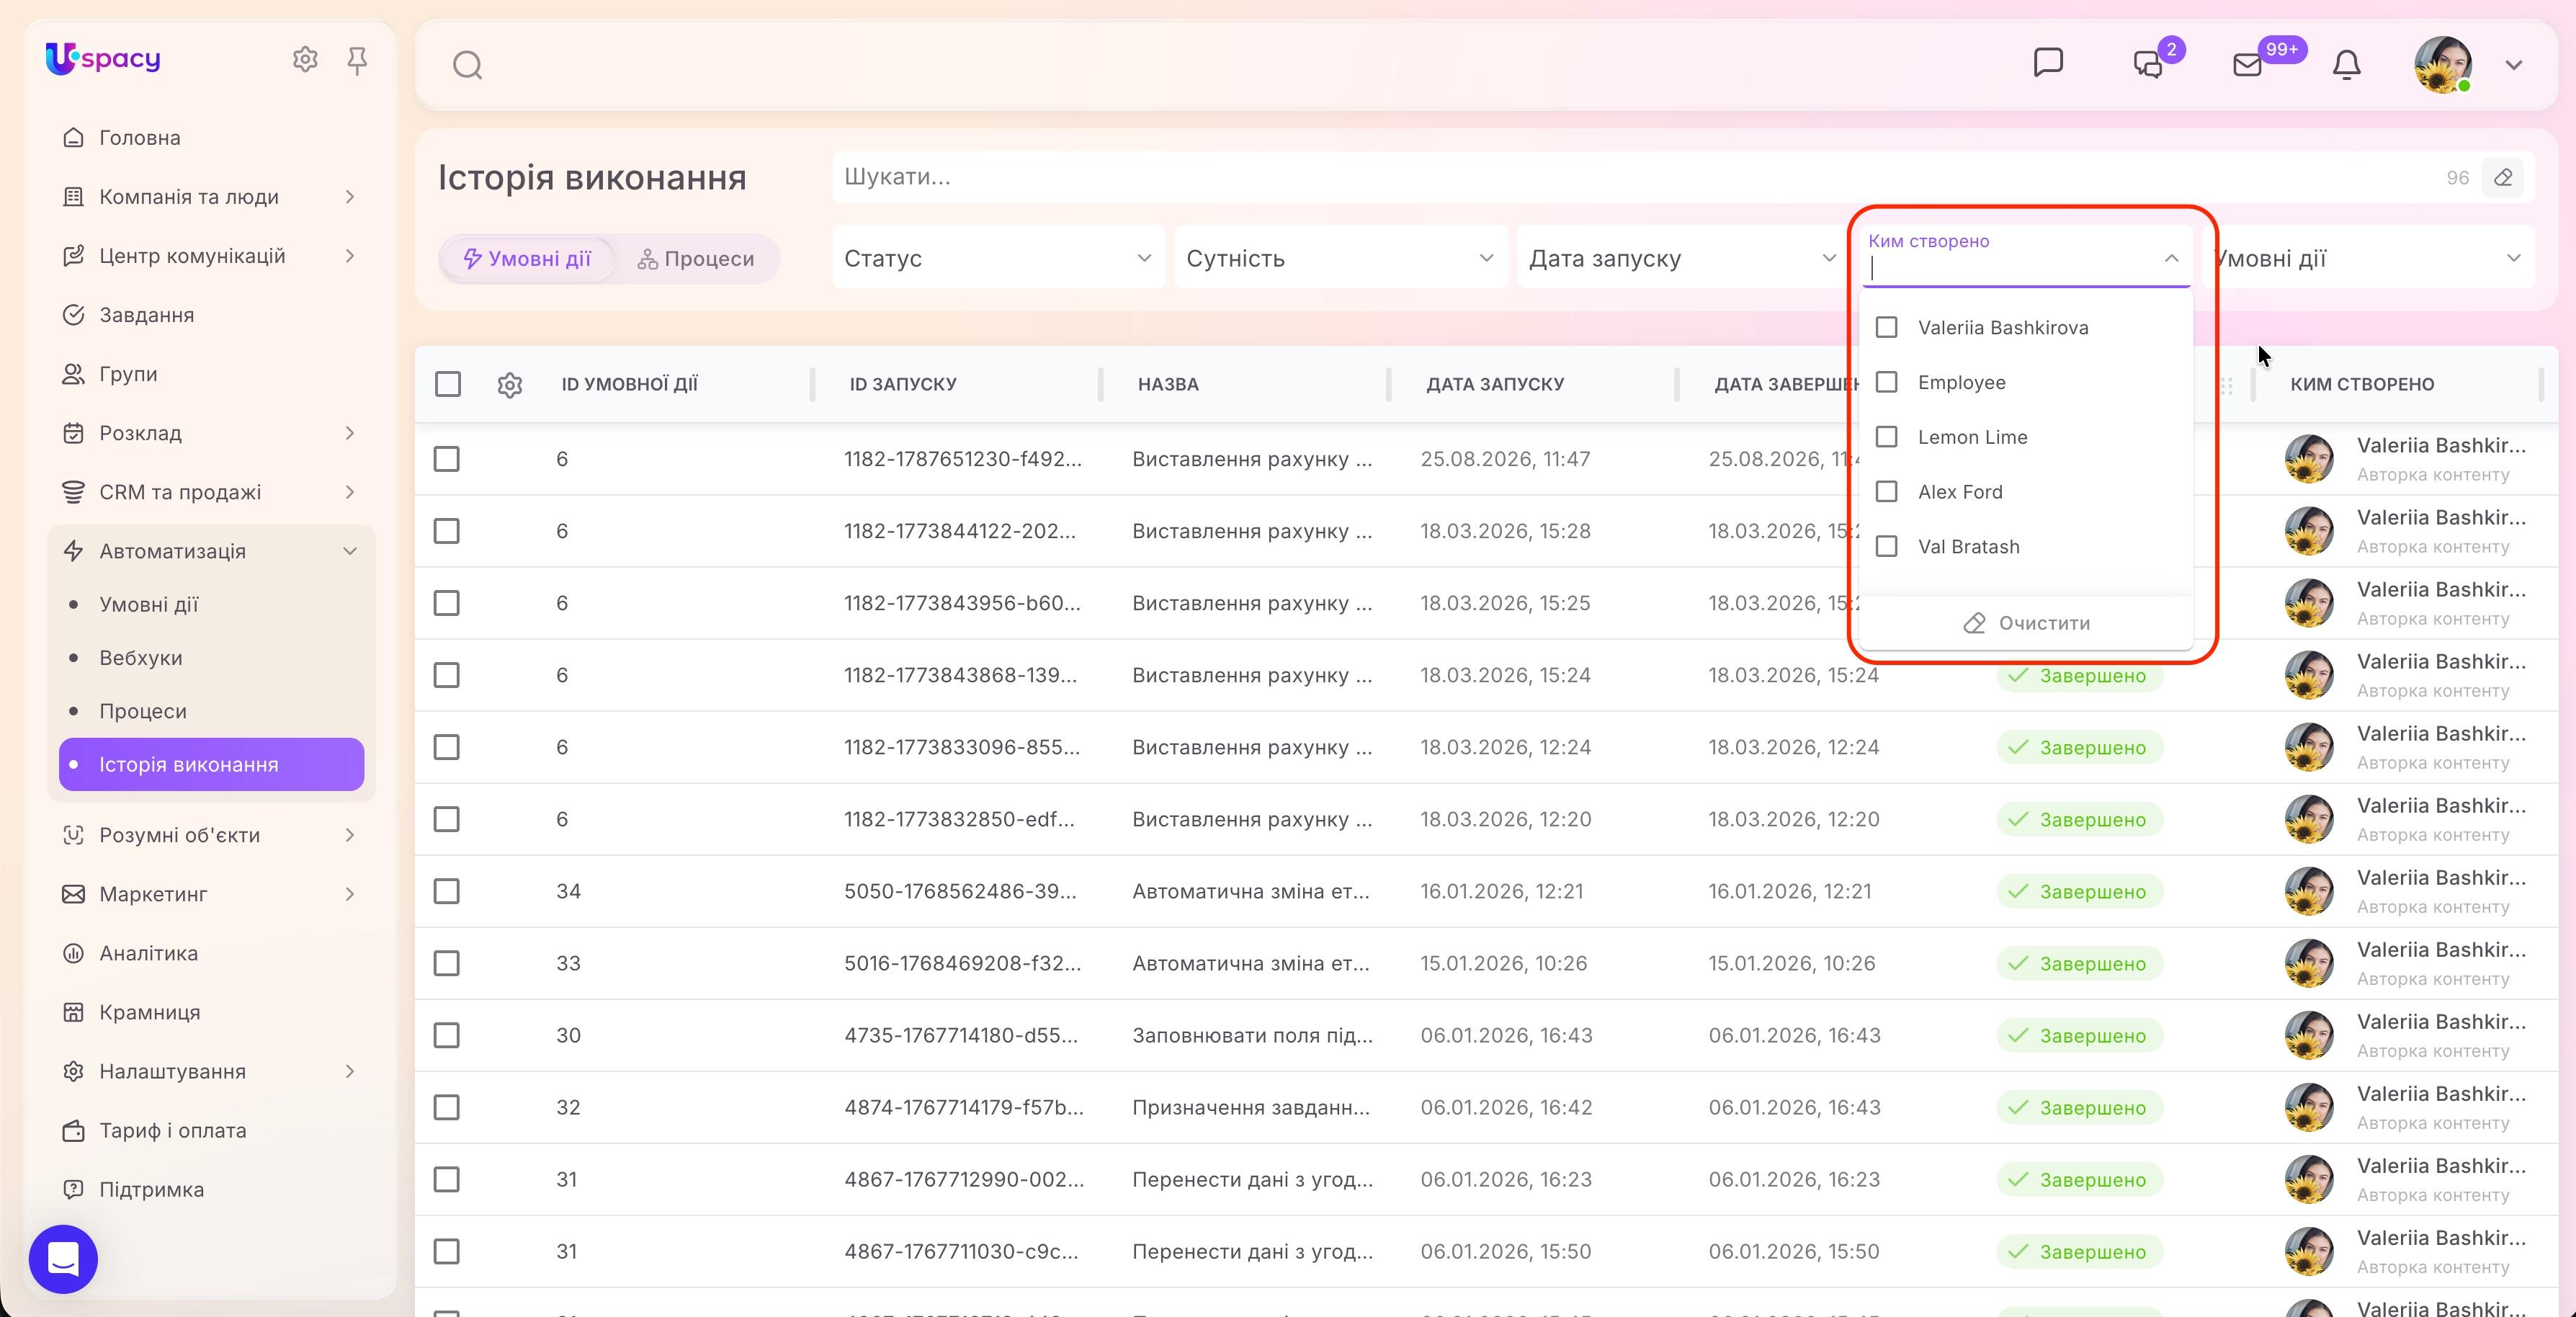Viewport: 2576px width, 1317px height.
Task: Clear filters with eraser icon
Action: (2503, 177)
